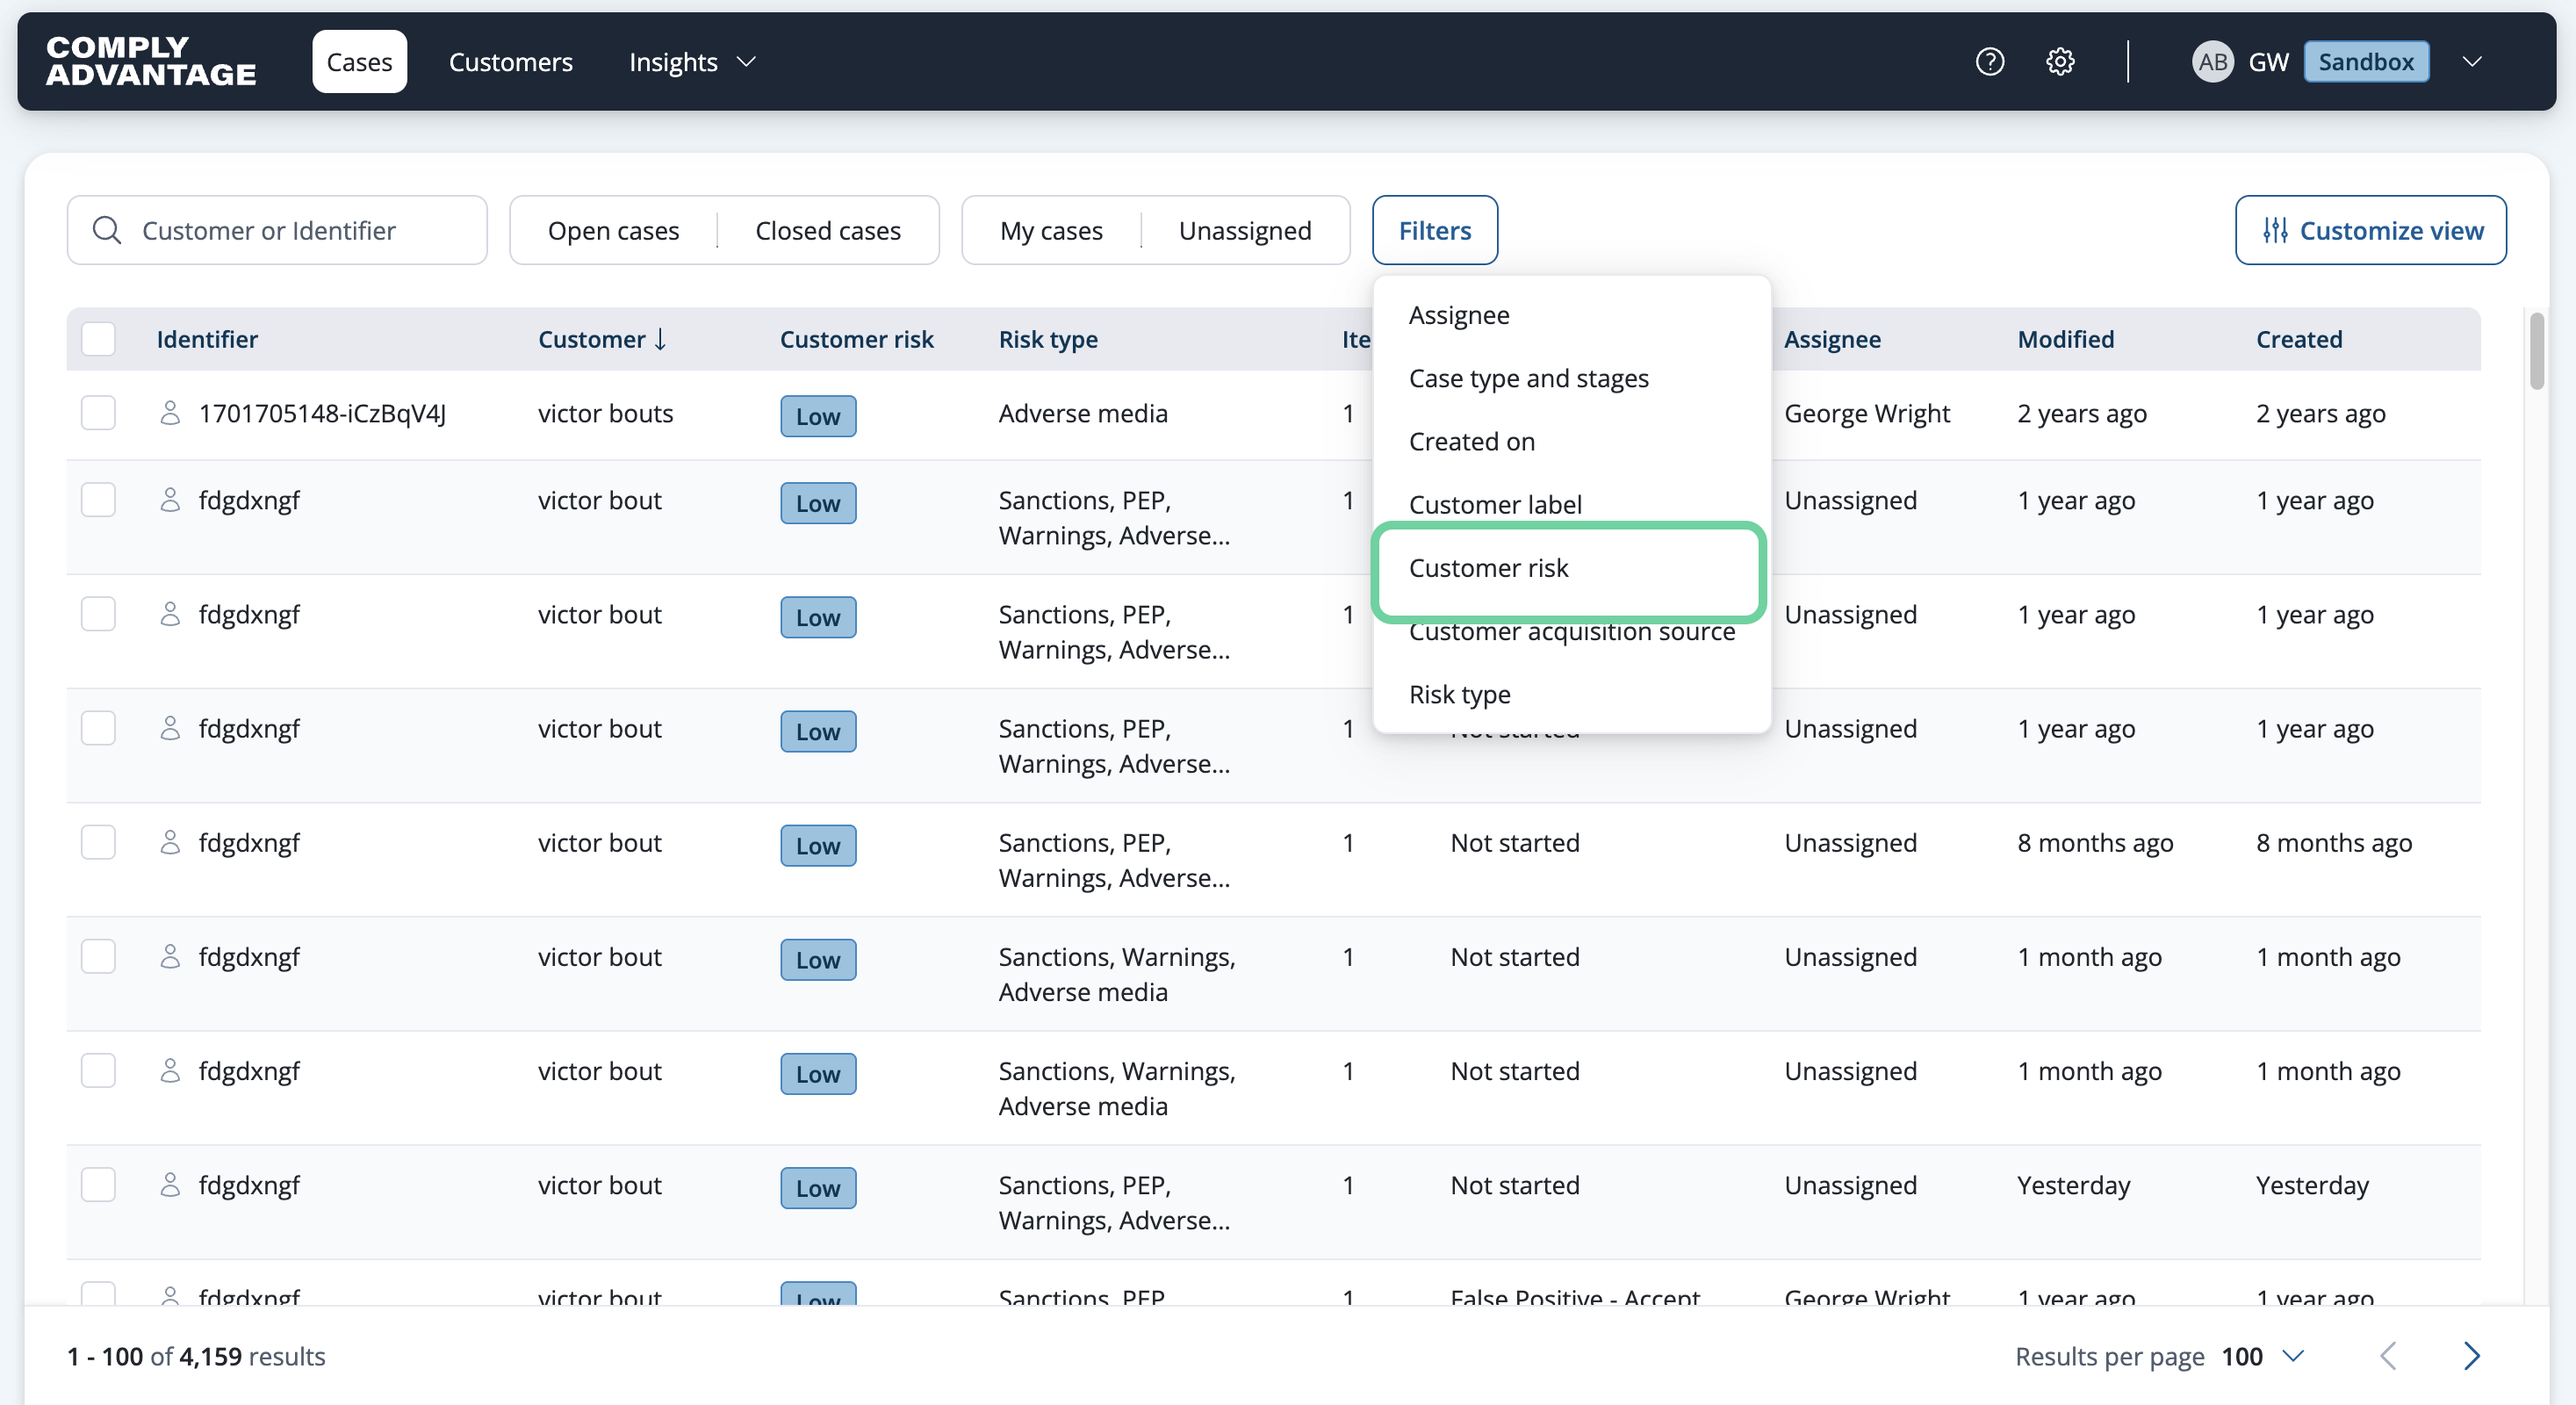Click person icon beside 1701705148-iCzBqV4J
The height and width of the screenshot is (1405, 2576).
(170, 413)
